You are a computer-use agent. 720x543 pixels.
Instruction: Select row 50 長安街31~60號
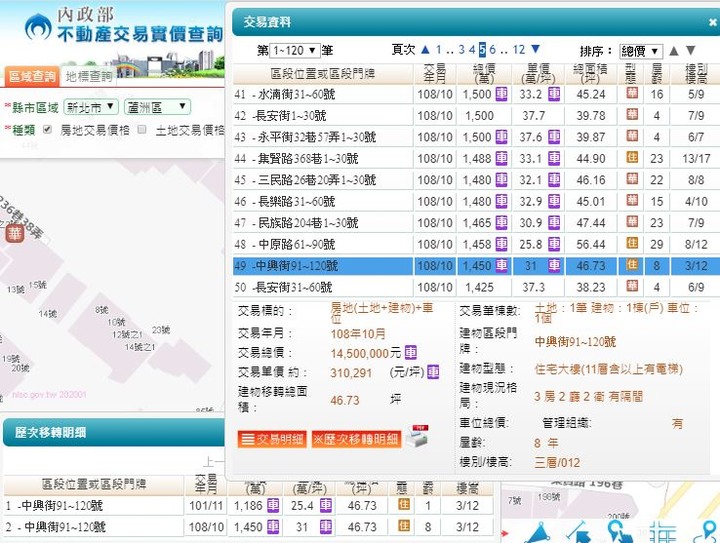click(476, 287)
